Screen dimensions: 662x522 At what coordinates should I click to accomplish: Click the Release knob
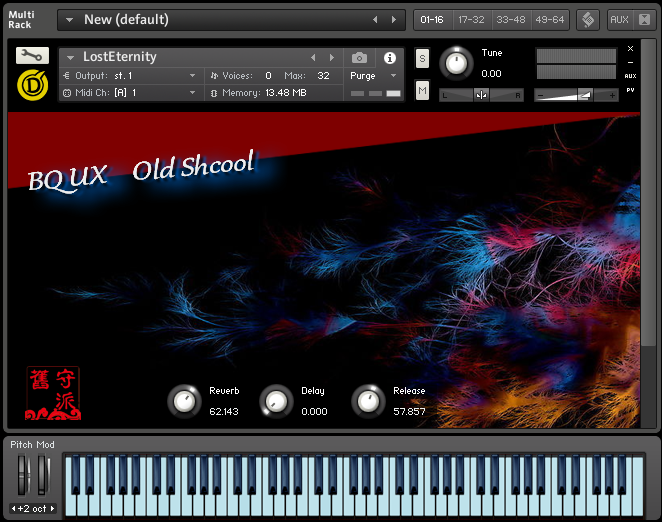[x=368, y=401]
